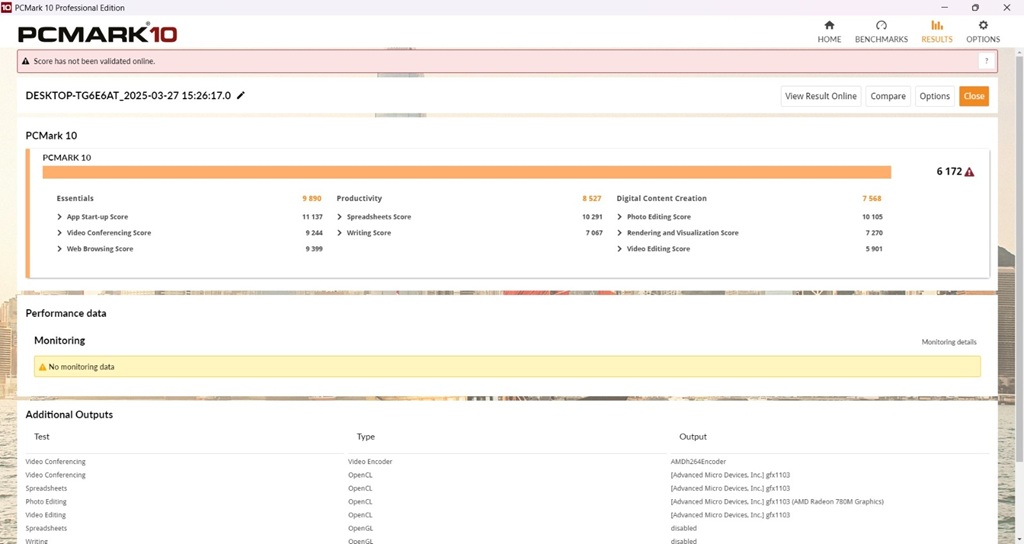Click the pencil icon to rename result

tap(240, 95)
